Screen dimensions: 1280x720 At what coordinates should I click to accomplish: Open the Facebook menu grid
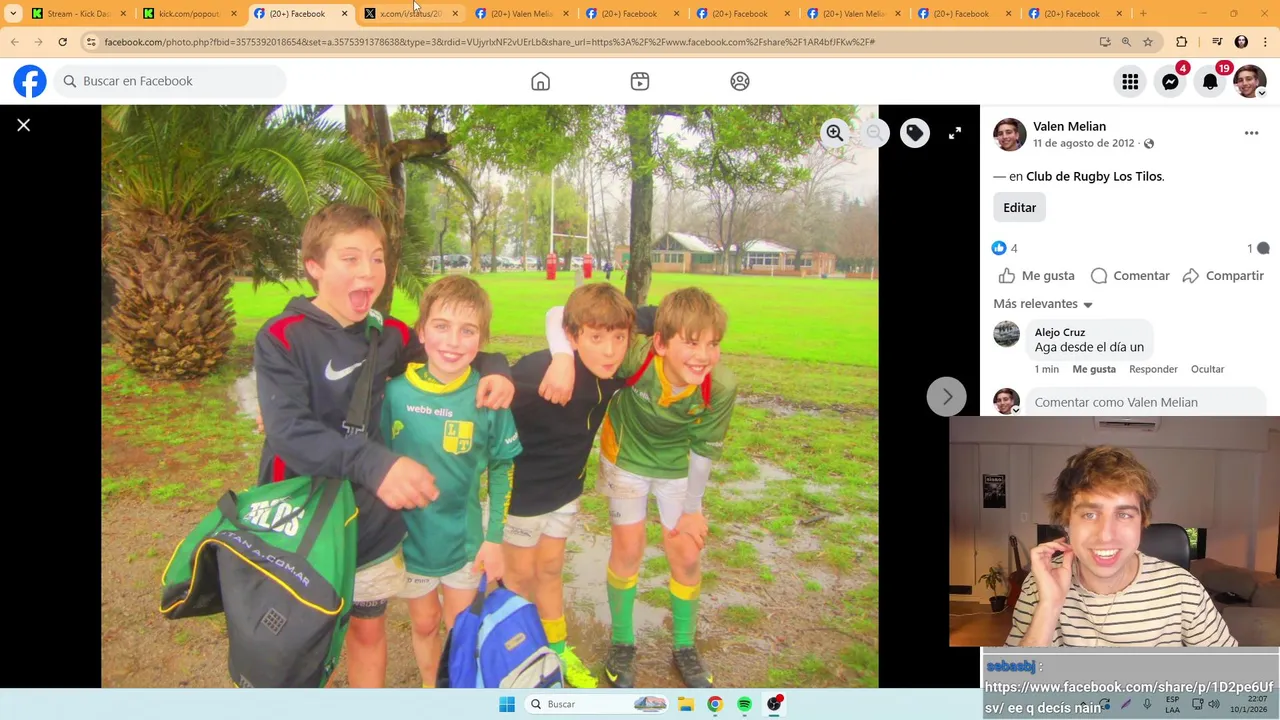pyautogui.click(x=1130, y=82)
